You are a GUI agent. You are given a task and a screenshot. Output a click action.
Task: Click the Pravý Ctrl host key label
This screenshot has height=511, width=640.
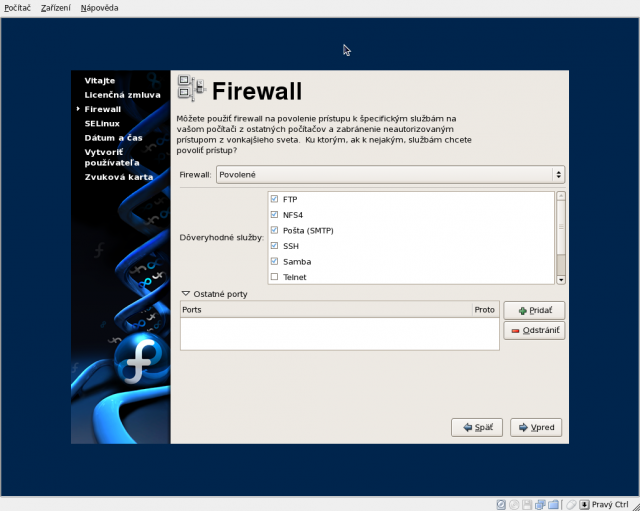tap(610, 504)
